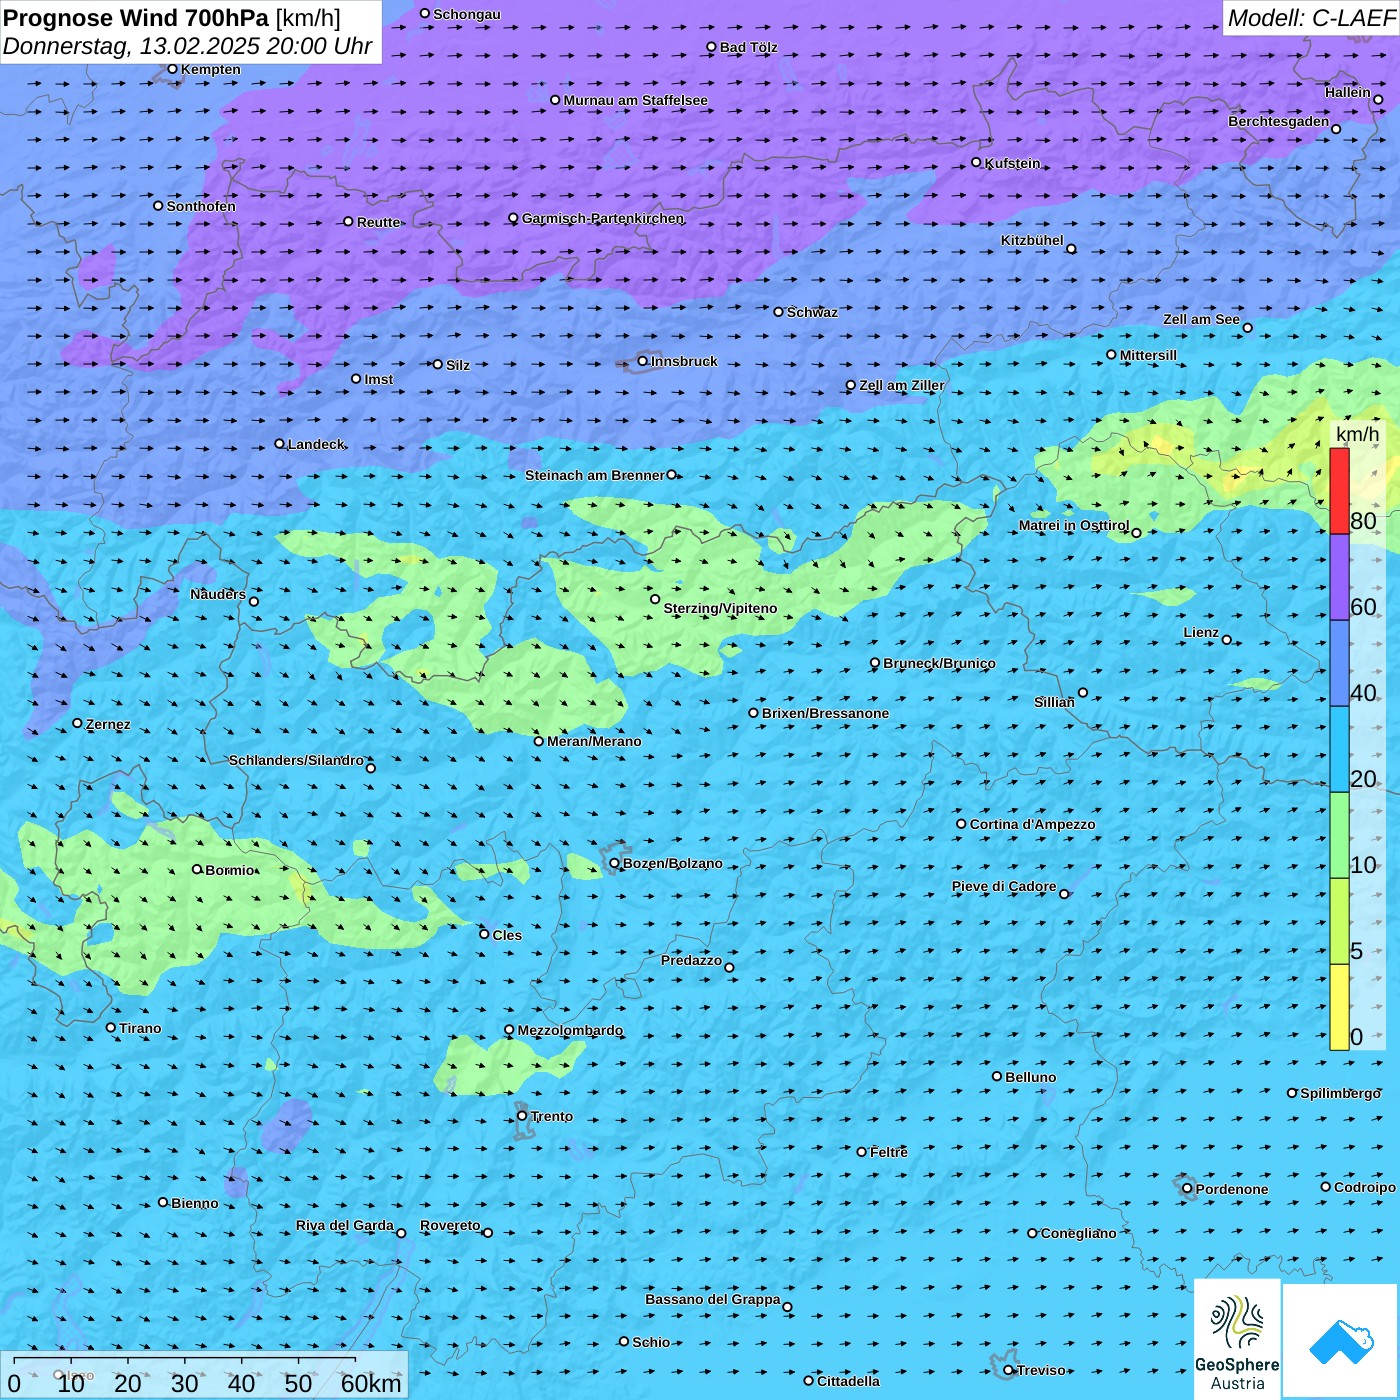This screenshot has width=1400, height=1400.
Task: Click the "Mezzolombardo" label
Action: [570, 1030]
